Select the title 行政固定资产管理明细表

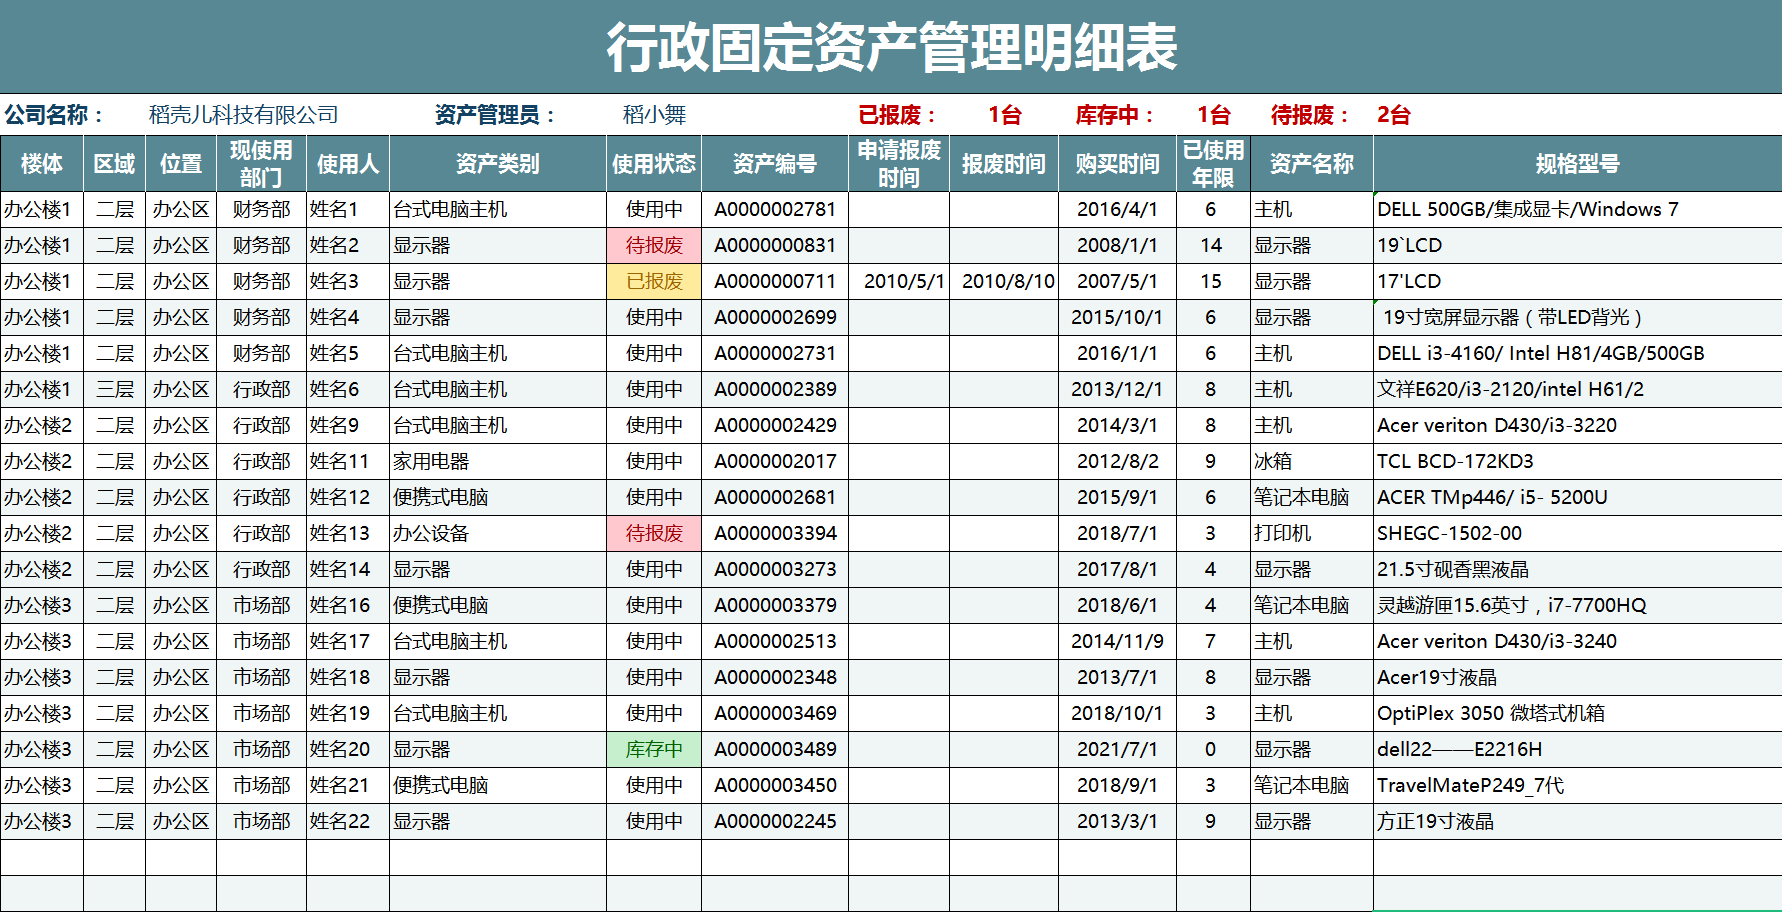click(891, 47)
